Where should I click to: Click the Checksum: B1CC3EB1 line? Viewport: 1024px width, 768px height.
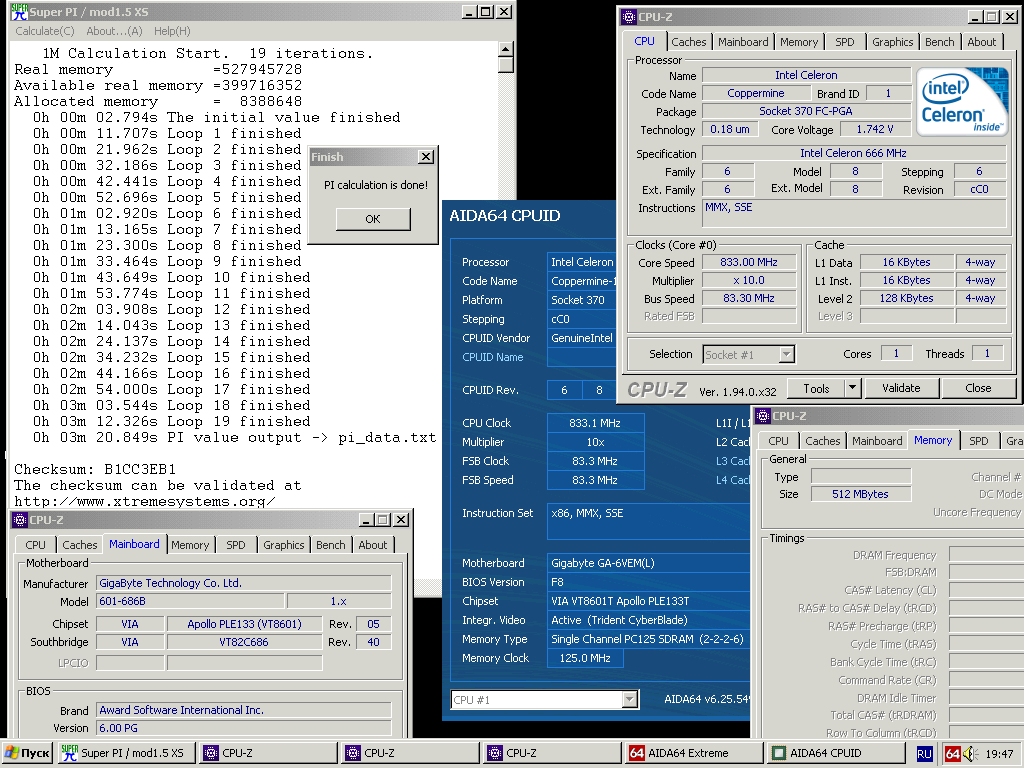pyautogui.click(x=95, y=469)
